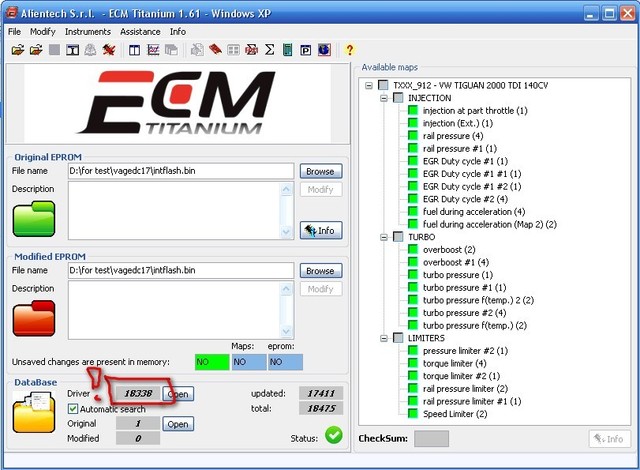Toggle the Automatic search checkbox
The height and width of the screenshot is (470, 640).
tap(73, 408)
